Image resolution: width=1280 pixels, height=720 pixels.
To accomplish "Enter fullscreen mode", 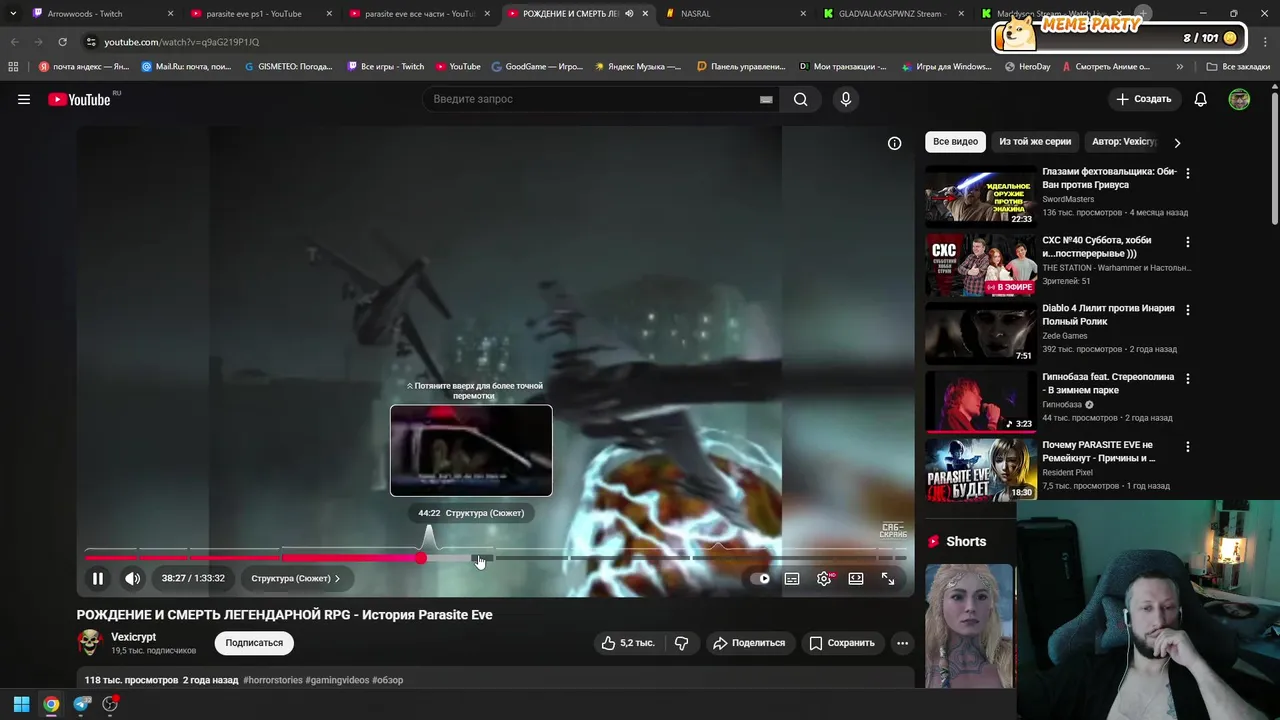I will (x=888, y=578).
